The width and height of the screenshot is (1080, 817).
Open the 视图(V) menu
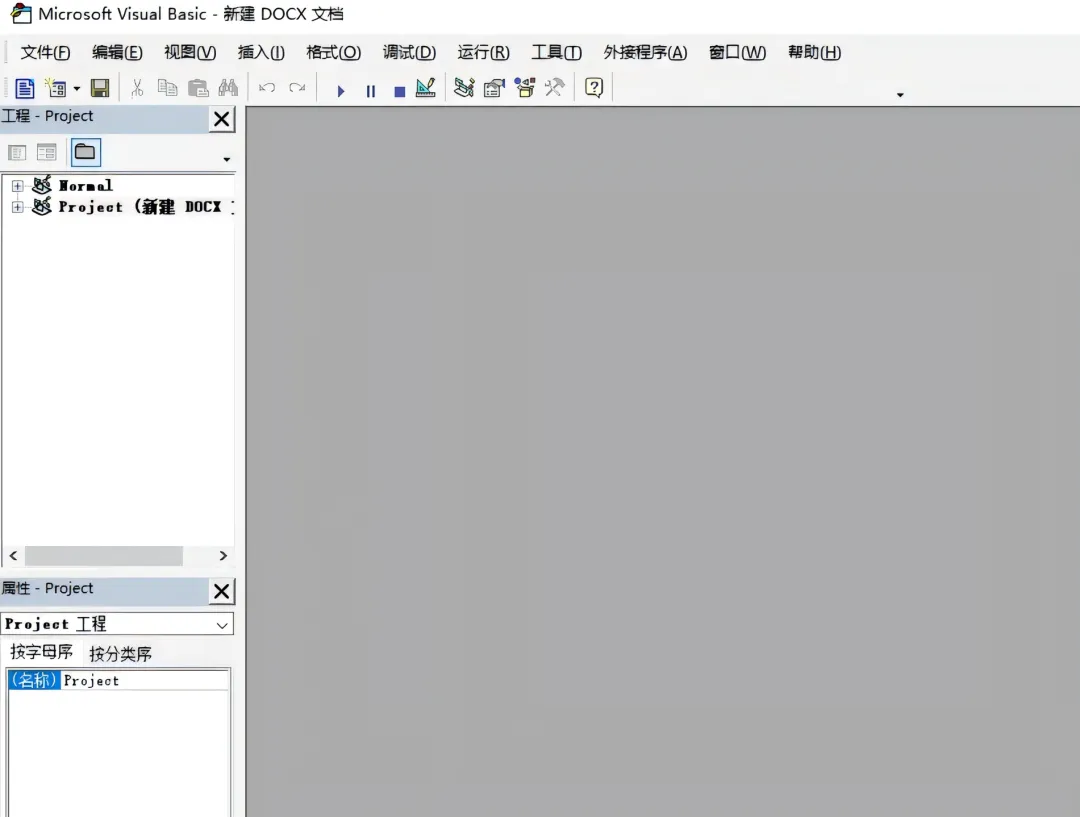point(190,52)
